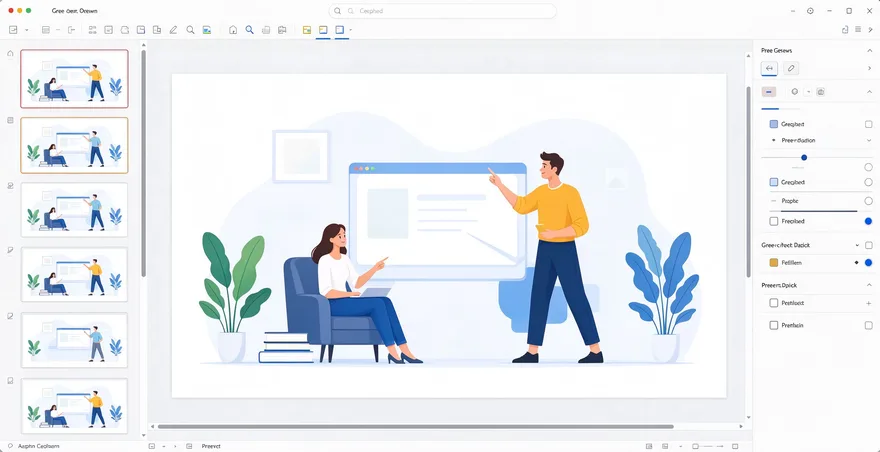Open the three-lines menu icon top right
The width and height of the screenshot is (880, 452).
tap(858, 30)
